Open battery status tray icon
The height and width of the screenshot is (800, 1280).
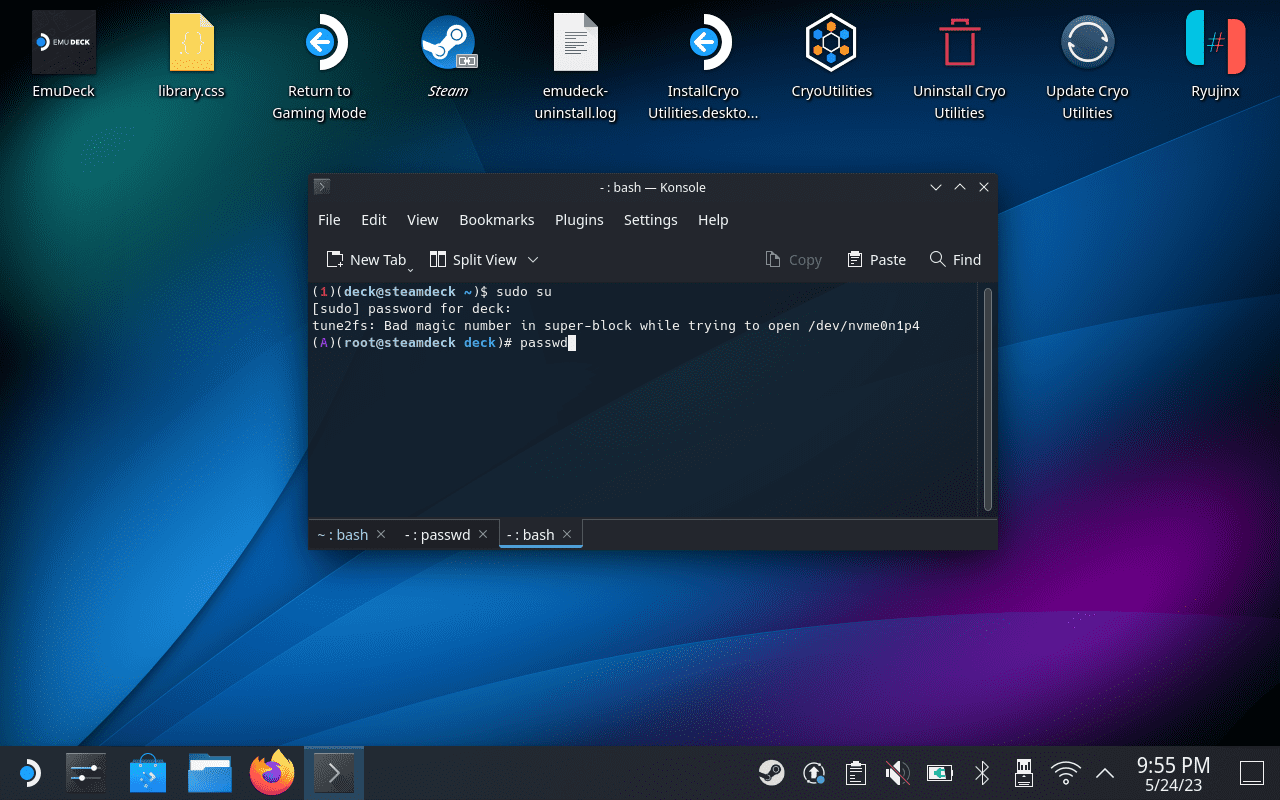pyautogui.click(x=940, y=772)
